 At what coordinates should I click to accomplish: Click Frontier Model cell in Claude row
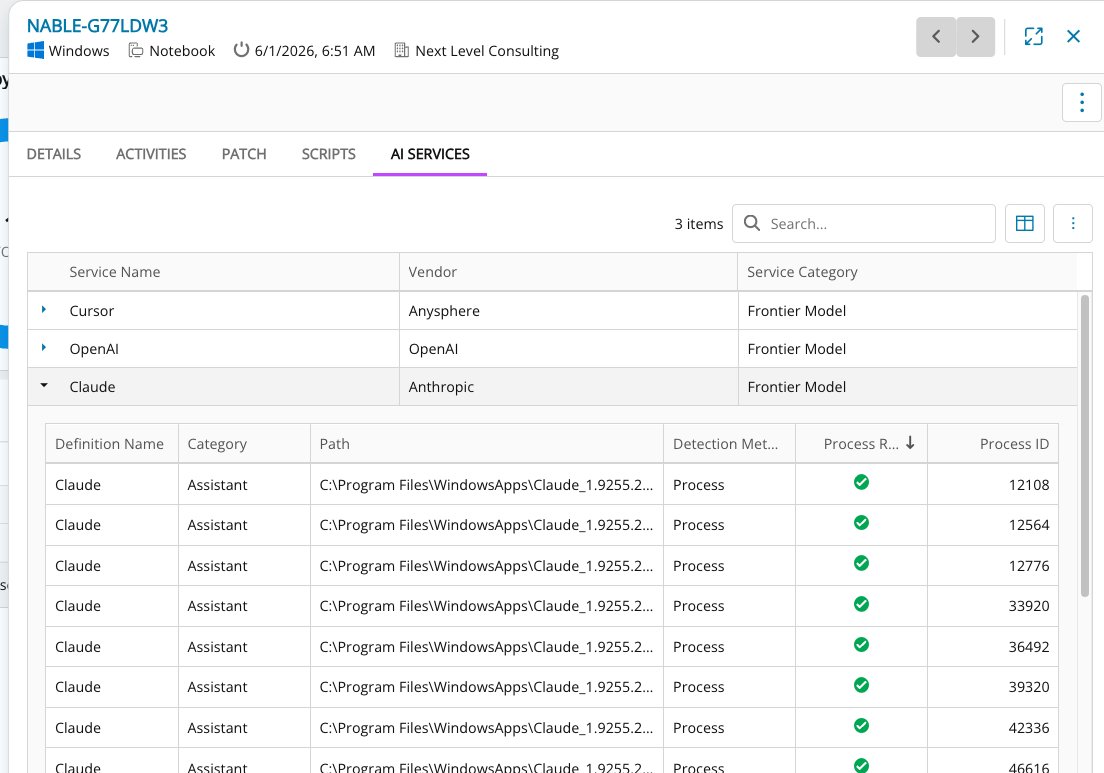click(908, 386)
